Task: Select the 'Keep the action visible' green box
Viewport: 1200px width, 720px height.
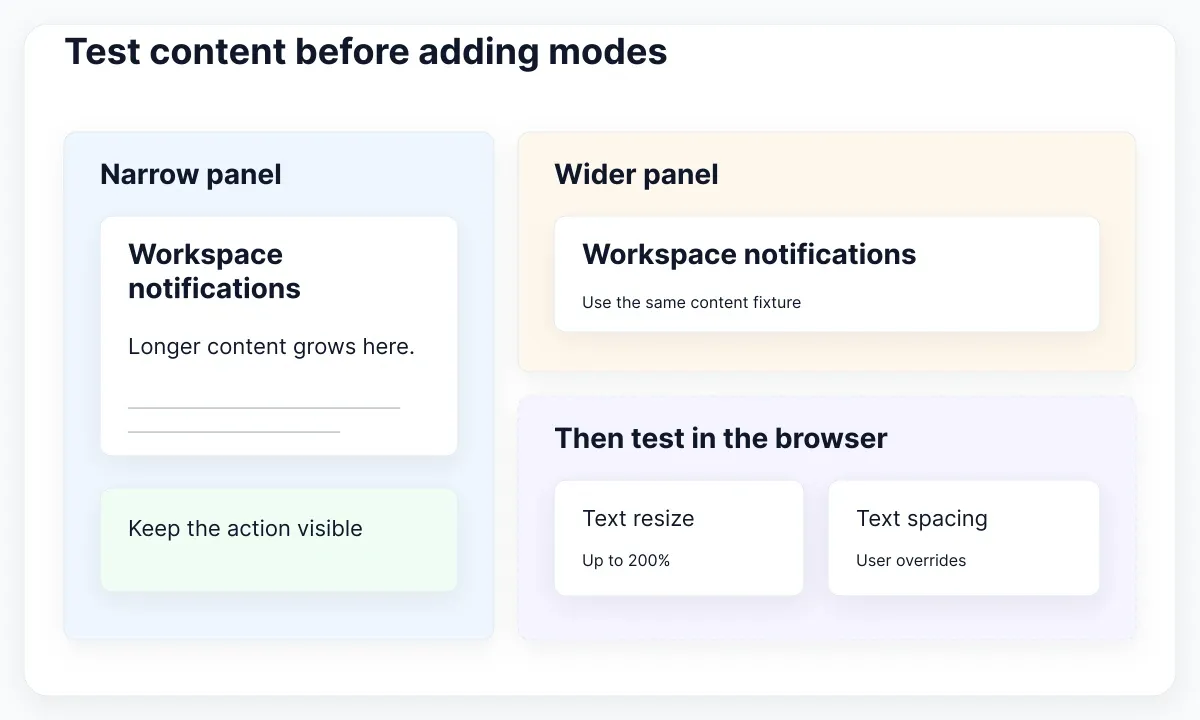Action: point(279,540)
